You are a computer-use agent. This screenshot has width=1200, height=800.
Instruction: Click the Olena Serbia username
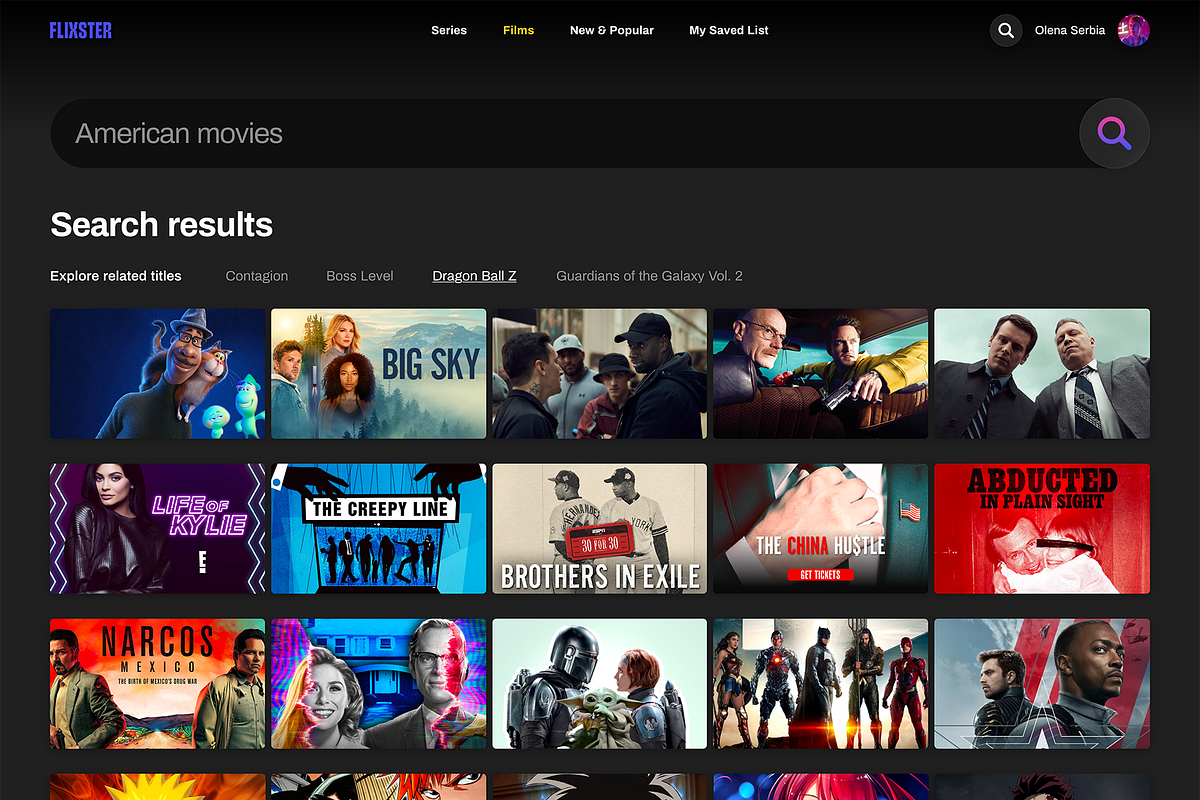coord(1070,30)
